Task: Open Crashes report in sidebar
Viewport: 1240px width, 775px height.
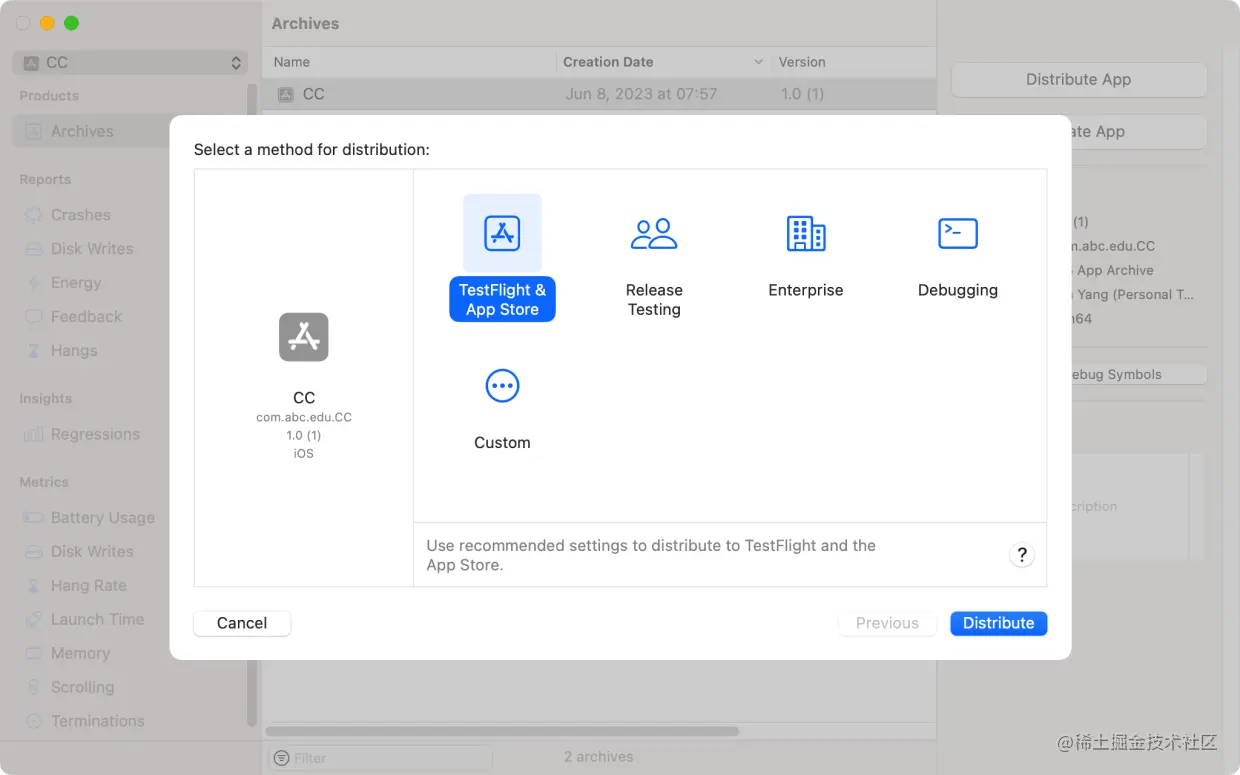Action: pos(81,215)
